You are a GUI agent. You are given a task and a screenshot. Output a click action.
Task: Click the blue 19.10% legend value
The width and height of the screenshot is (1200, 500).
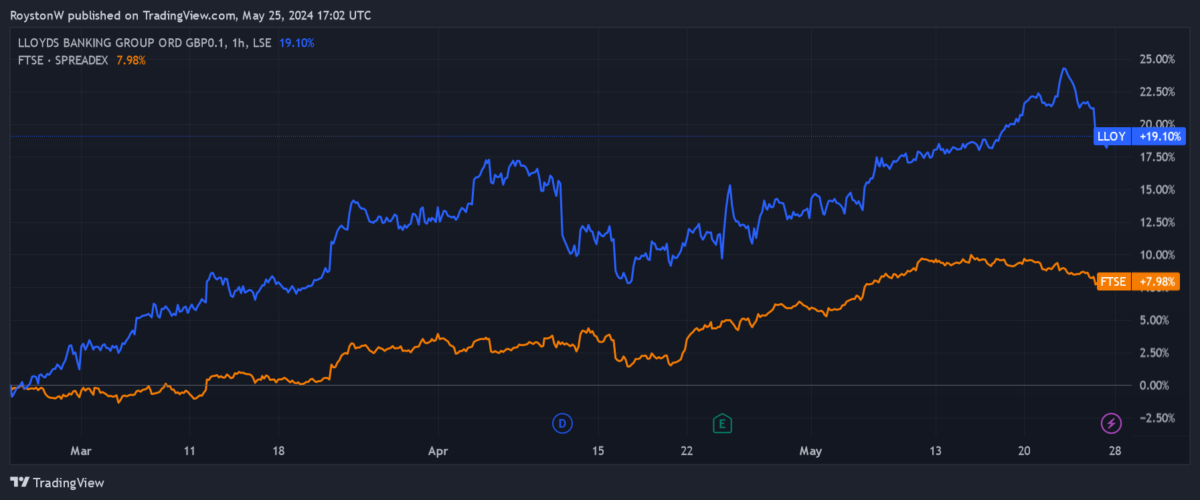[x=294, y=43]
